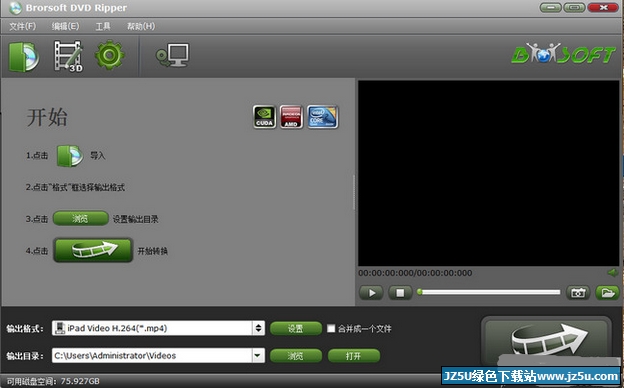Click the IFO/ISO load to computer icon
Screen dimensions: 624x388
[172, 56]
